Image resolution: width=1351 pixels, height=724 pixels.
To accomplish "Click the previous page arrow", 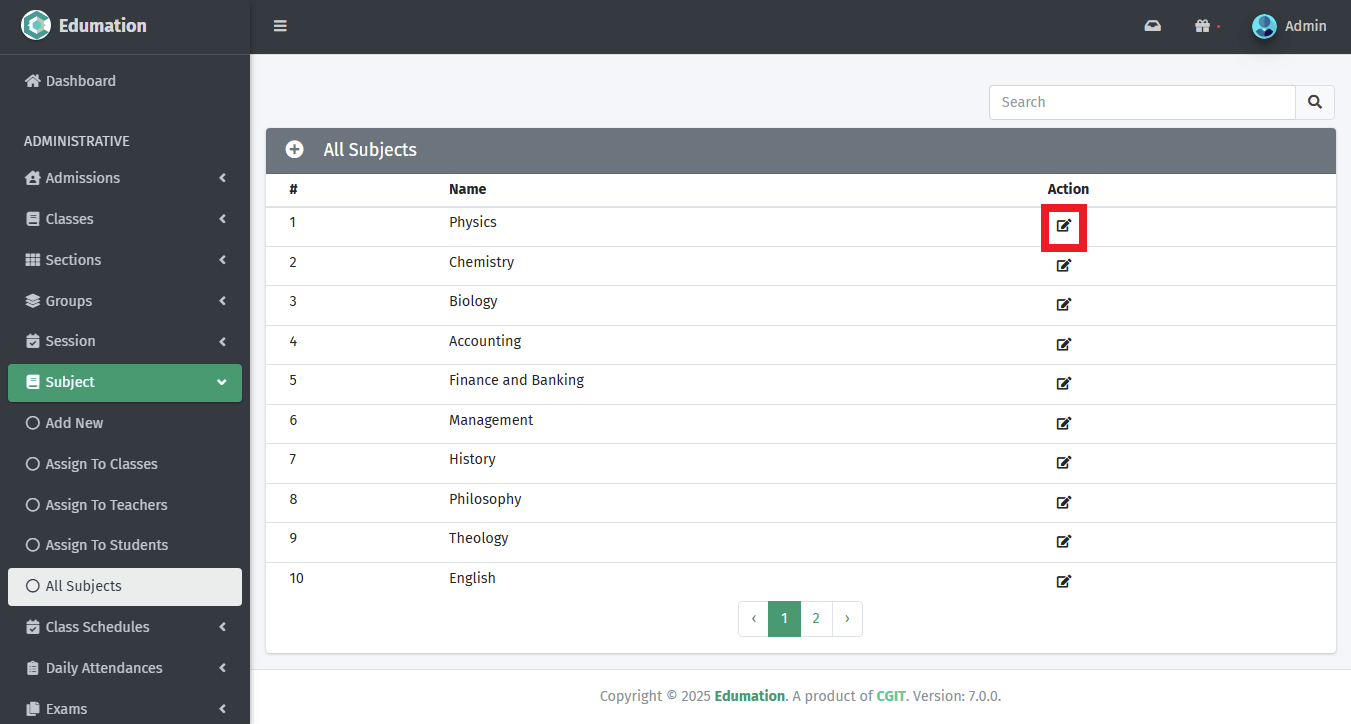I will [753, 619].
